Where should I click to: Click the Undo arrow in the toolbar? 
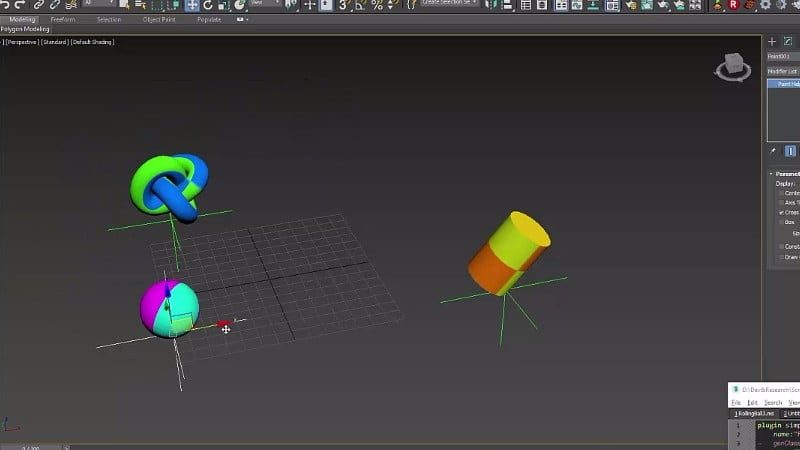pyautogui.click(x=7, y=5)
